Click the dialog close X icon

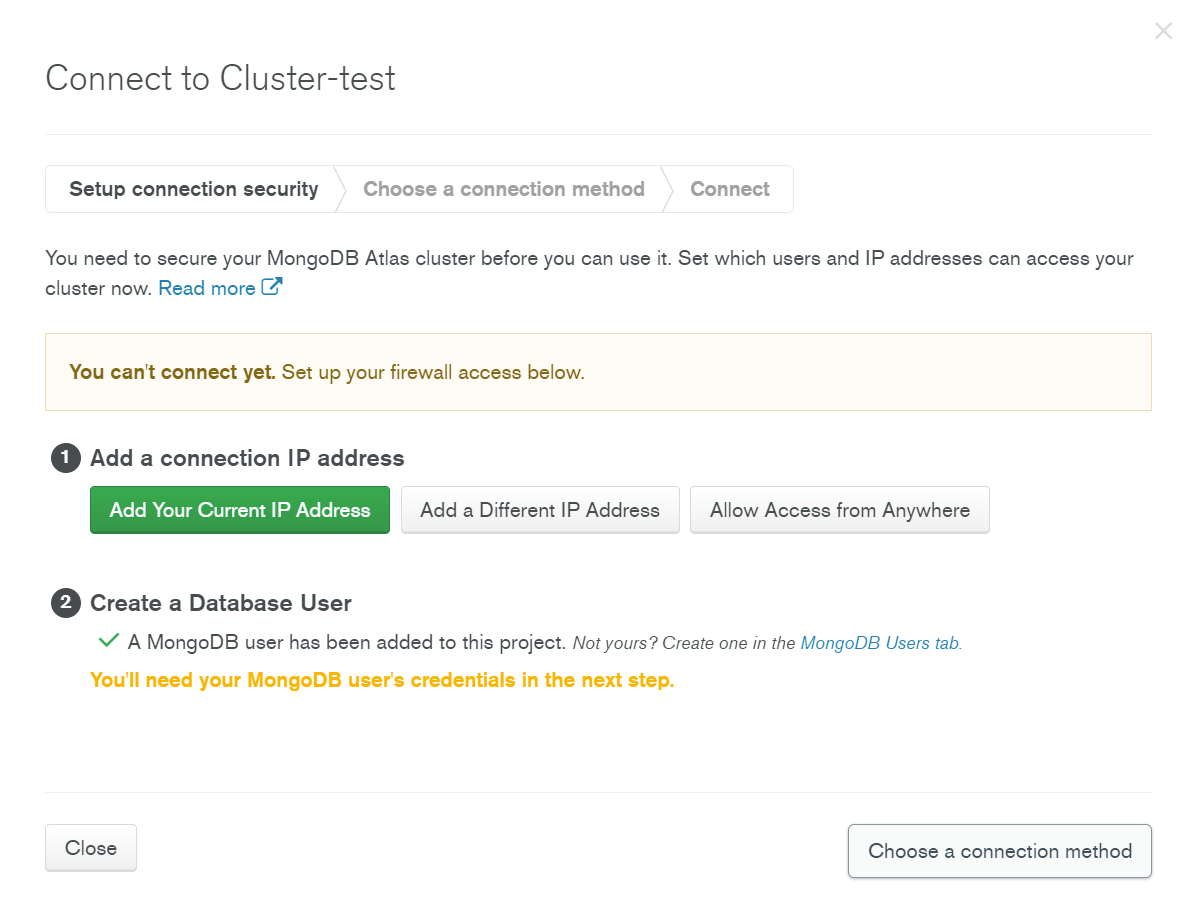(1163, 30)
